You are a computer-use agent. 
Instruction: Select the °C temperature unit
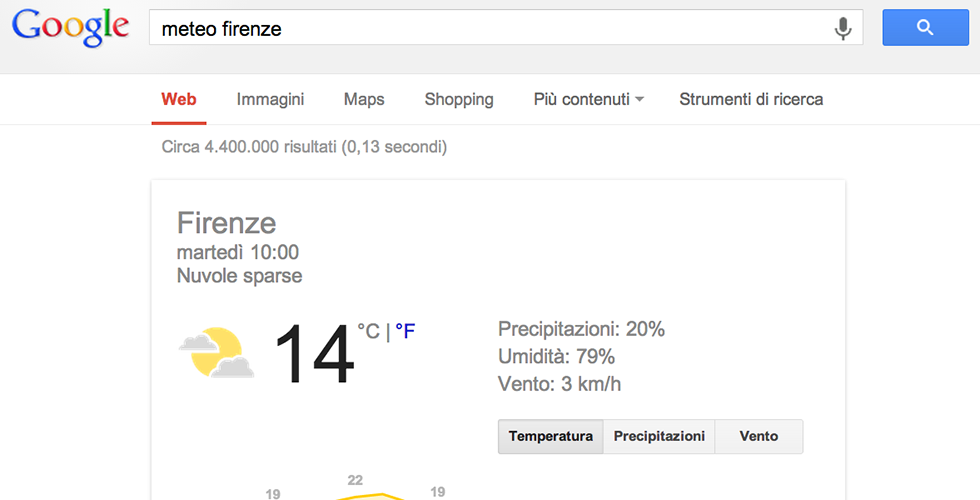pyautogui.click(x=368, y=331)
